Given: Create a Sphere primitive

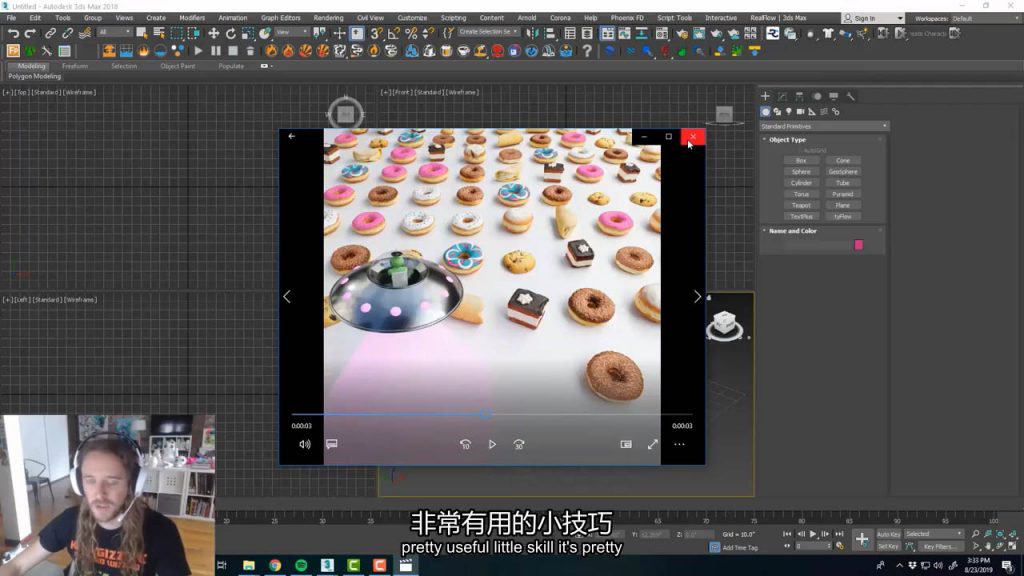Looking at the screenshot, I should [801, 172].
